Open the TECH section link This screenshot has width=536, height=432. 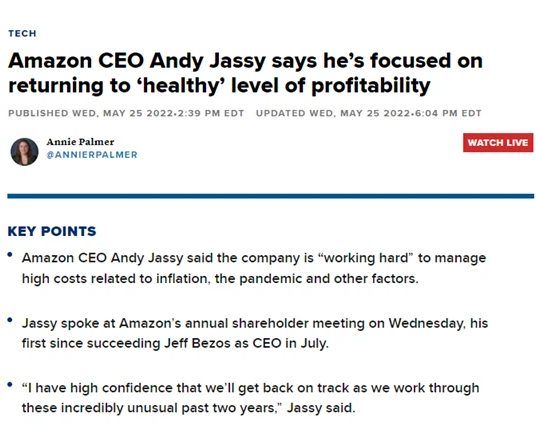[22, 33]
